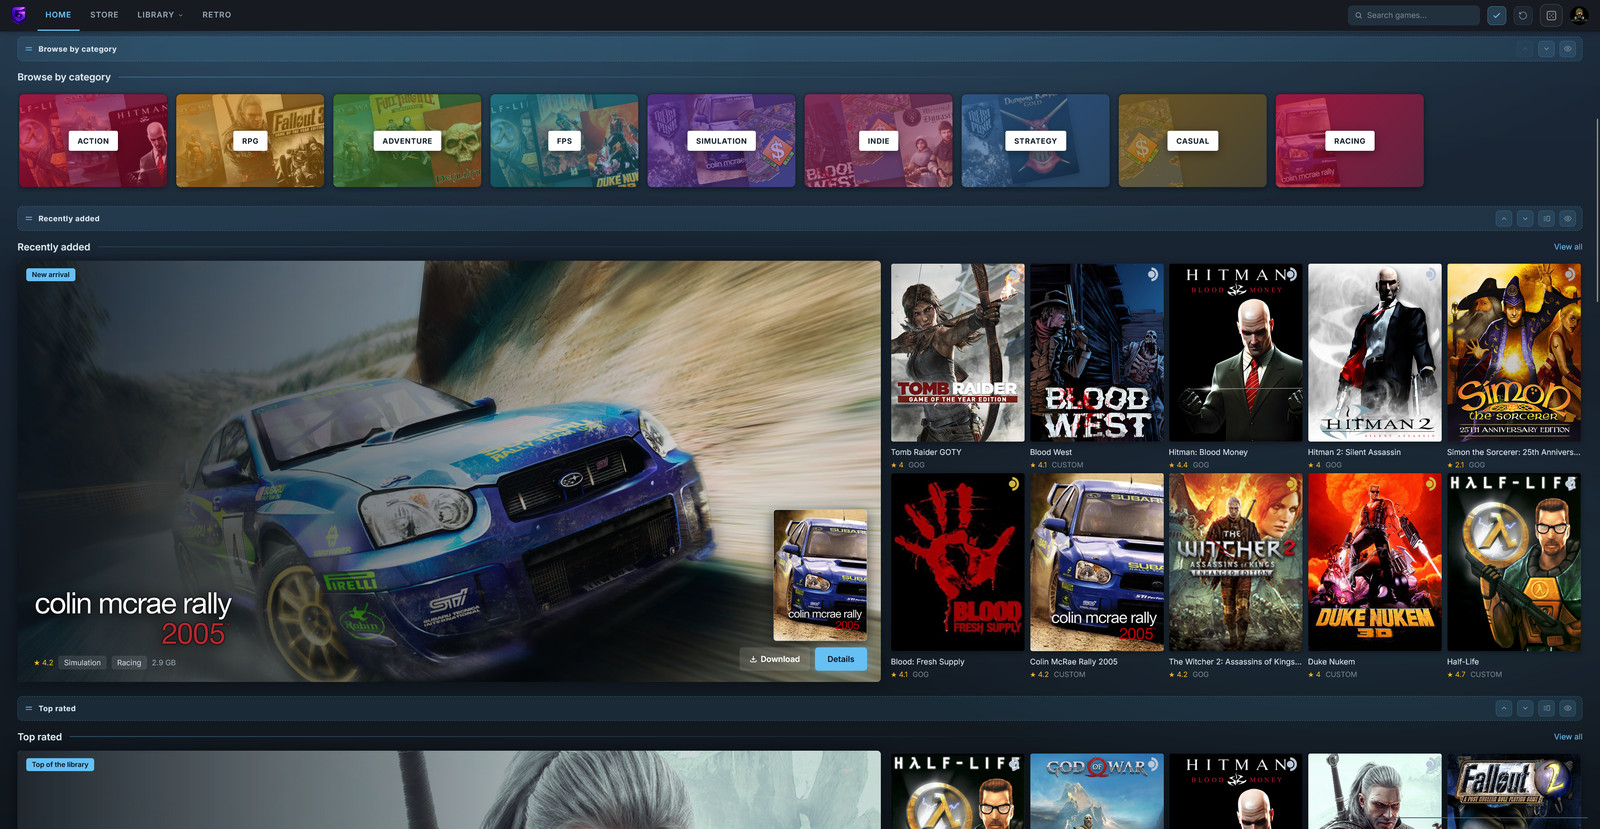
Task: Open the Store tab
Action: [104, 15]
